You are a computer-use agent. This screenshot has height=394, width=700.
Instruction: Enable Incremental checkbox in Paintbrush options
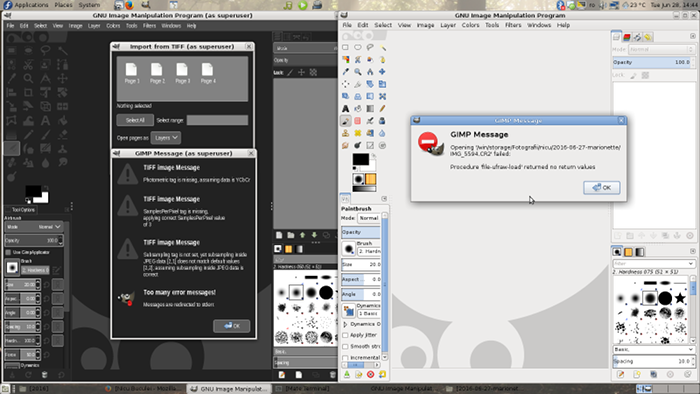point(345,357)
